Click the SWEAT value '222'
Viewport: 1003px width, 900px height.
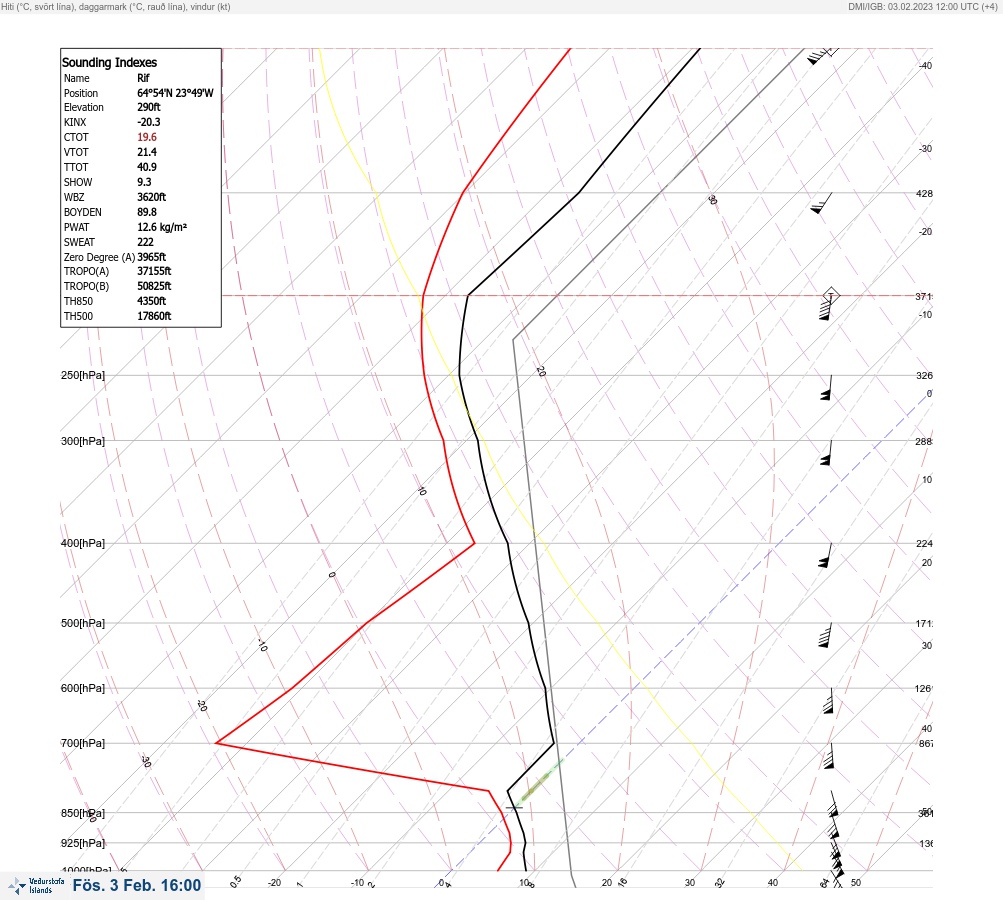click(145, 242)
